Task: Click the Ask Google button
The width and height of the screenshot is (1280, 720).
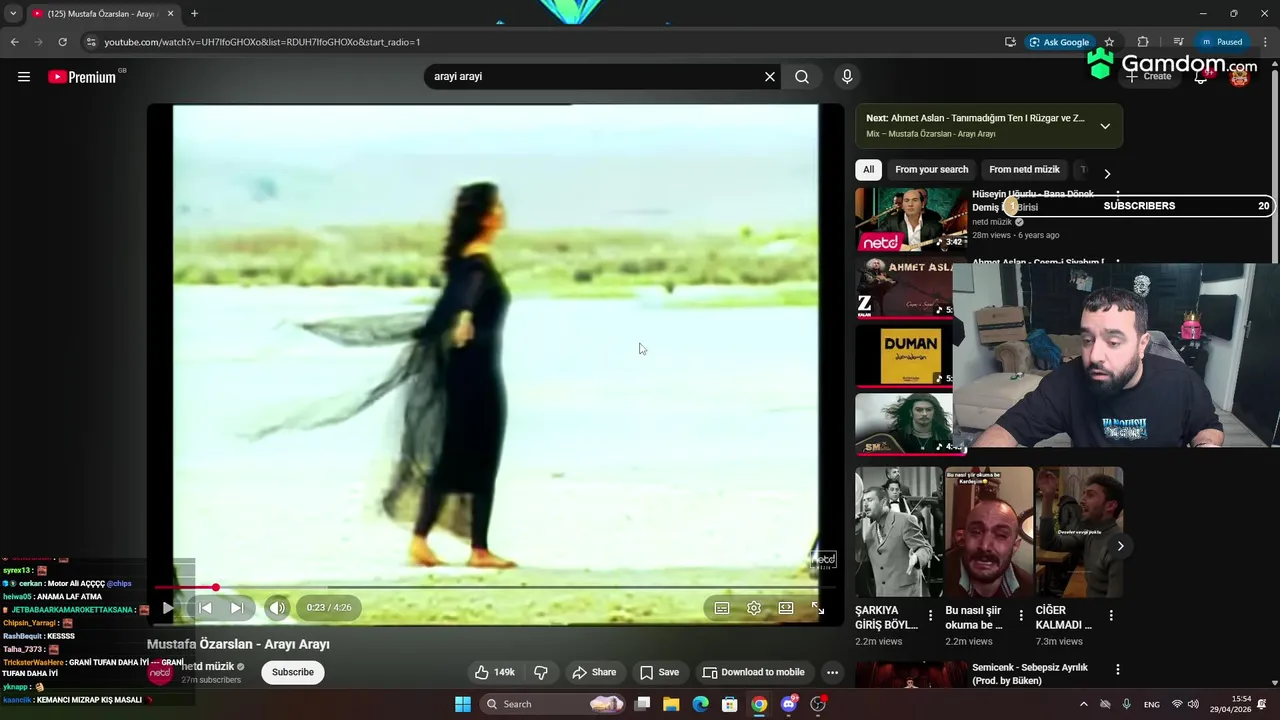Action: point(1060,42)
